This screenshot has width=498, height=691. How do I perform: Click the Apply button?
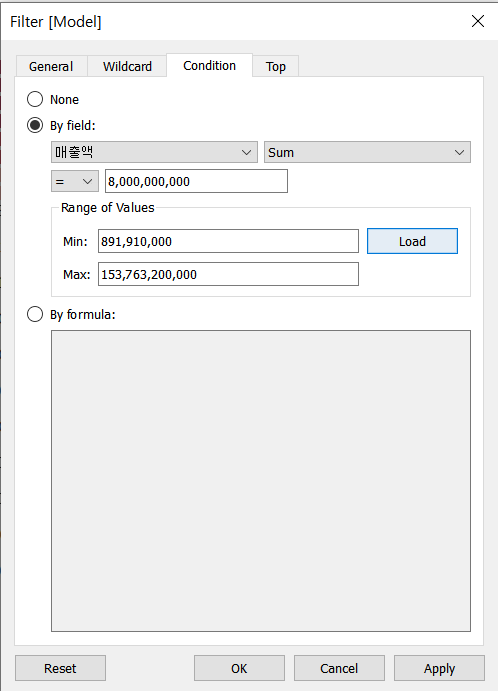(439, 668)
